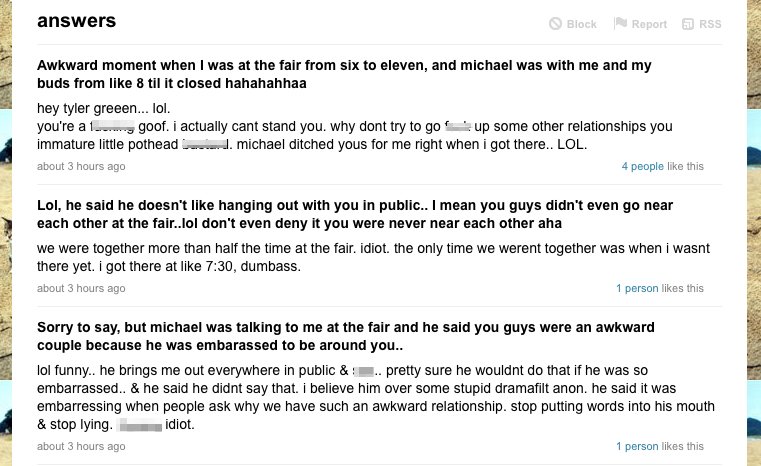Open timestamp under the tyler greeen answer
Screen dimensions: 761x466
tap(81, 166)
